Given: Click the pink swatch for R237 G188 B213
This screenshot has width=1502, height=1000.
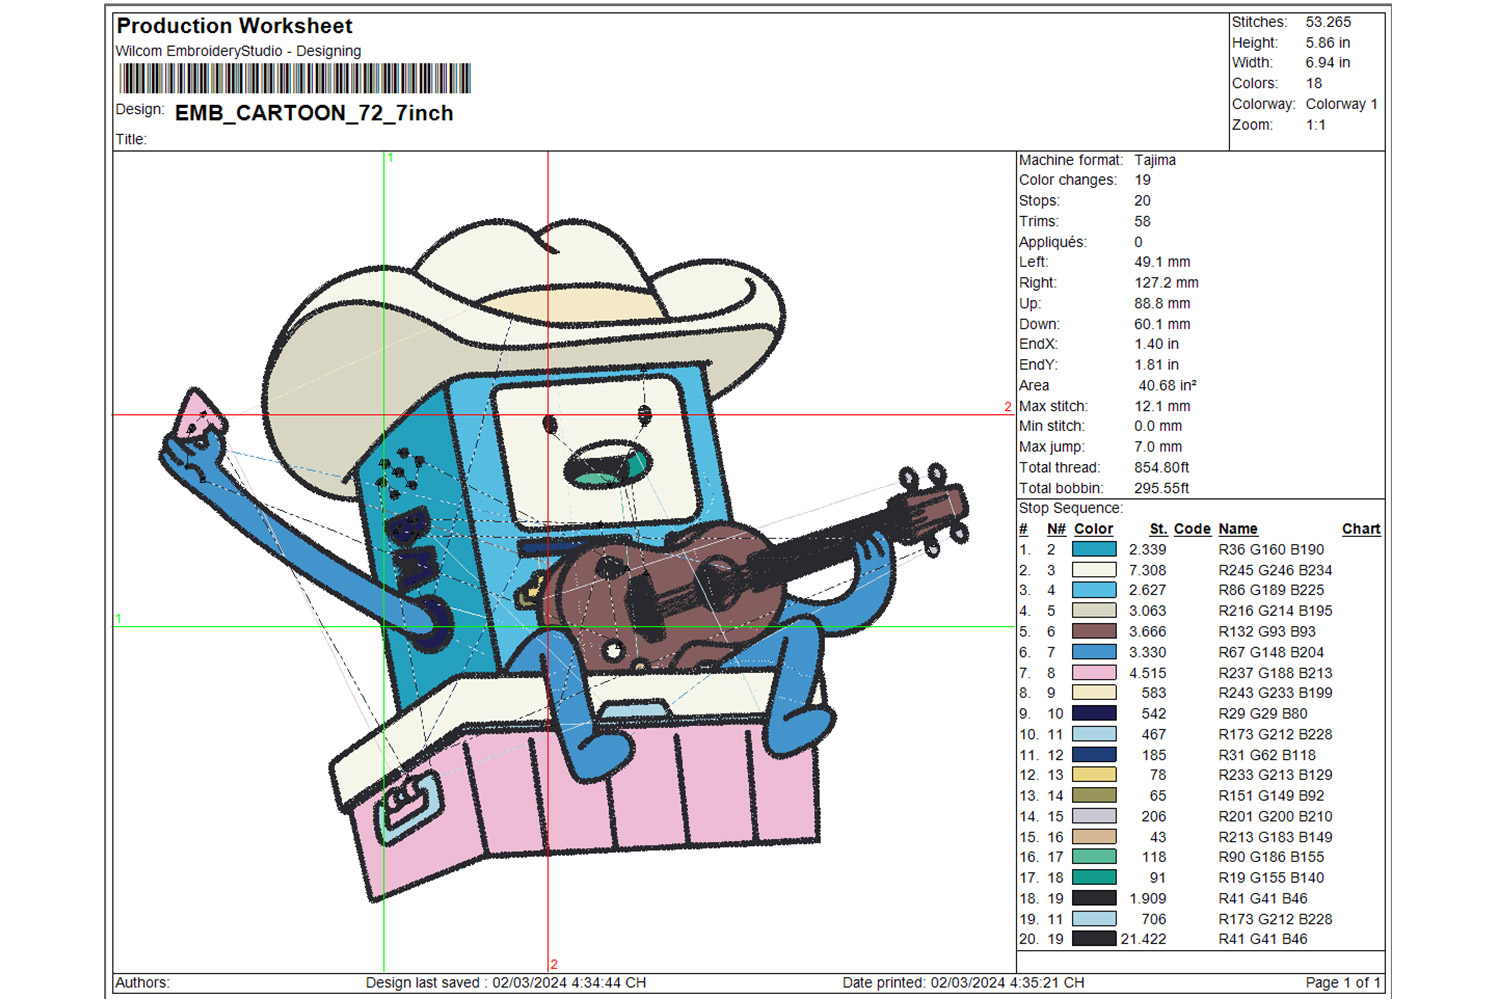Looking at the screenshot, I should click(1093, 673).
